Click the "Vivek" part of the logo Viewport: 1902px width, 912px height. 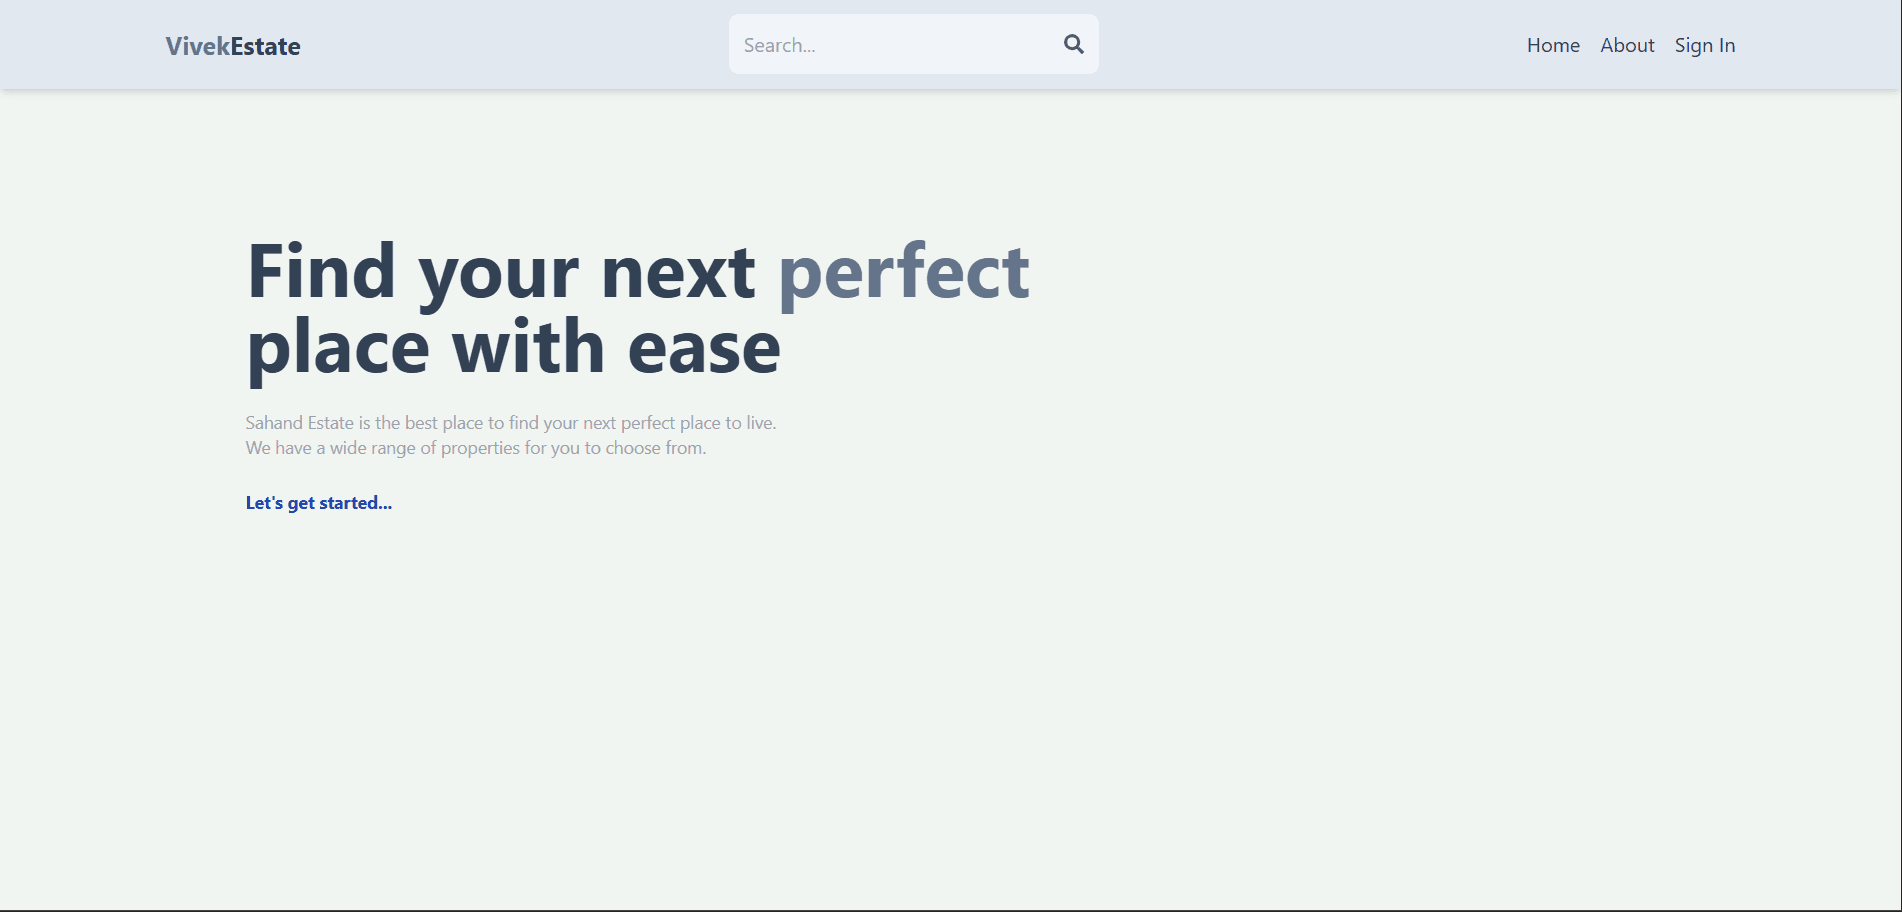[x=198, y=46]
